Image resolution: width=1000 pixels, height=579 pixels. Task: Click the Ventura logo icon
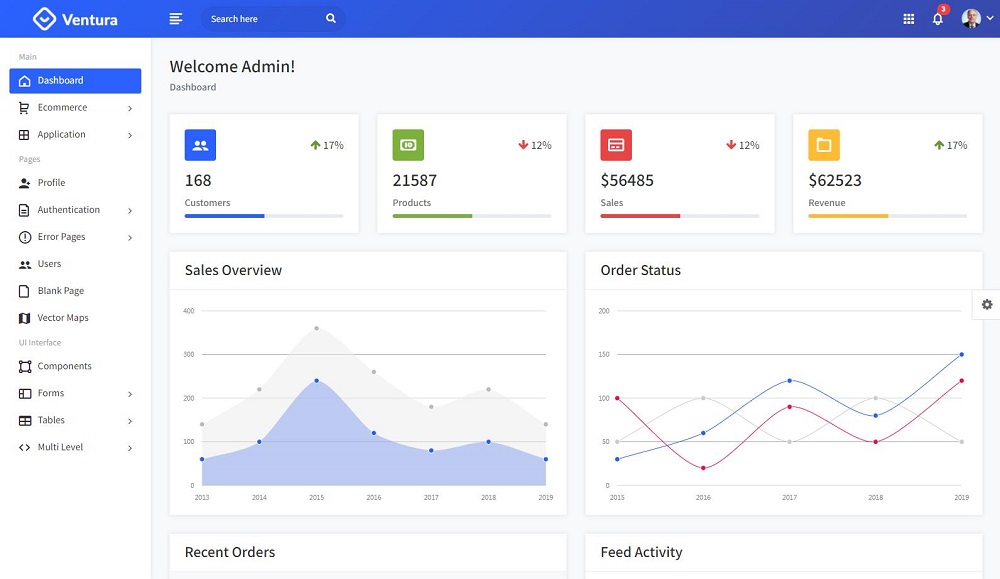pos(44,19)
